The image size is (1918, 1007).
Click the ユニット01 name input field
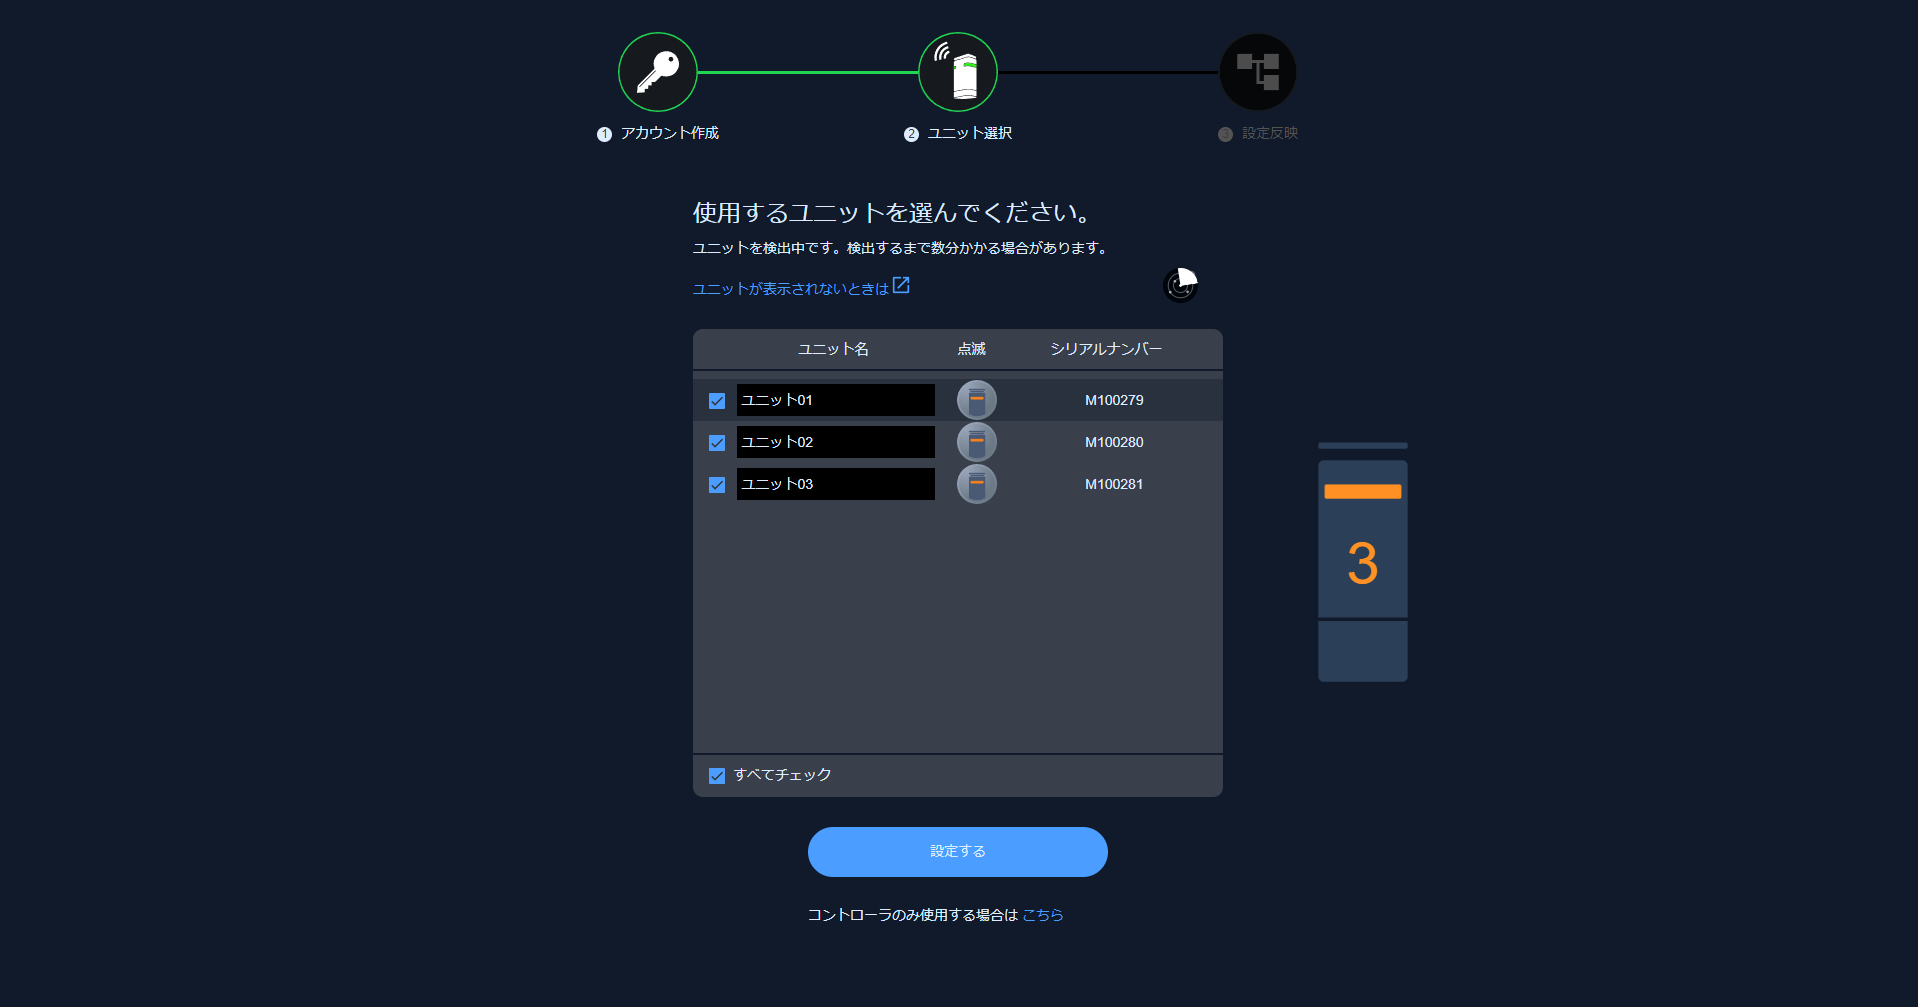click(835, 399)
